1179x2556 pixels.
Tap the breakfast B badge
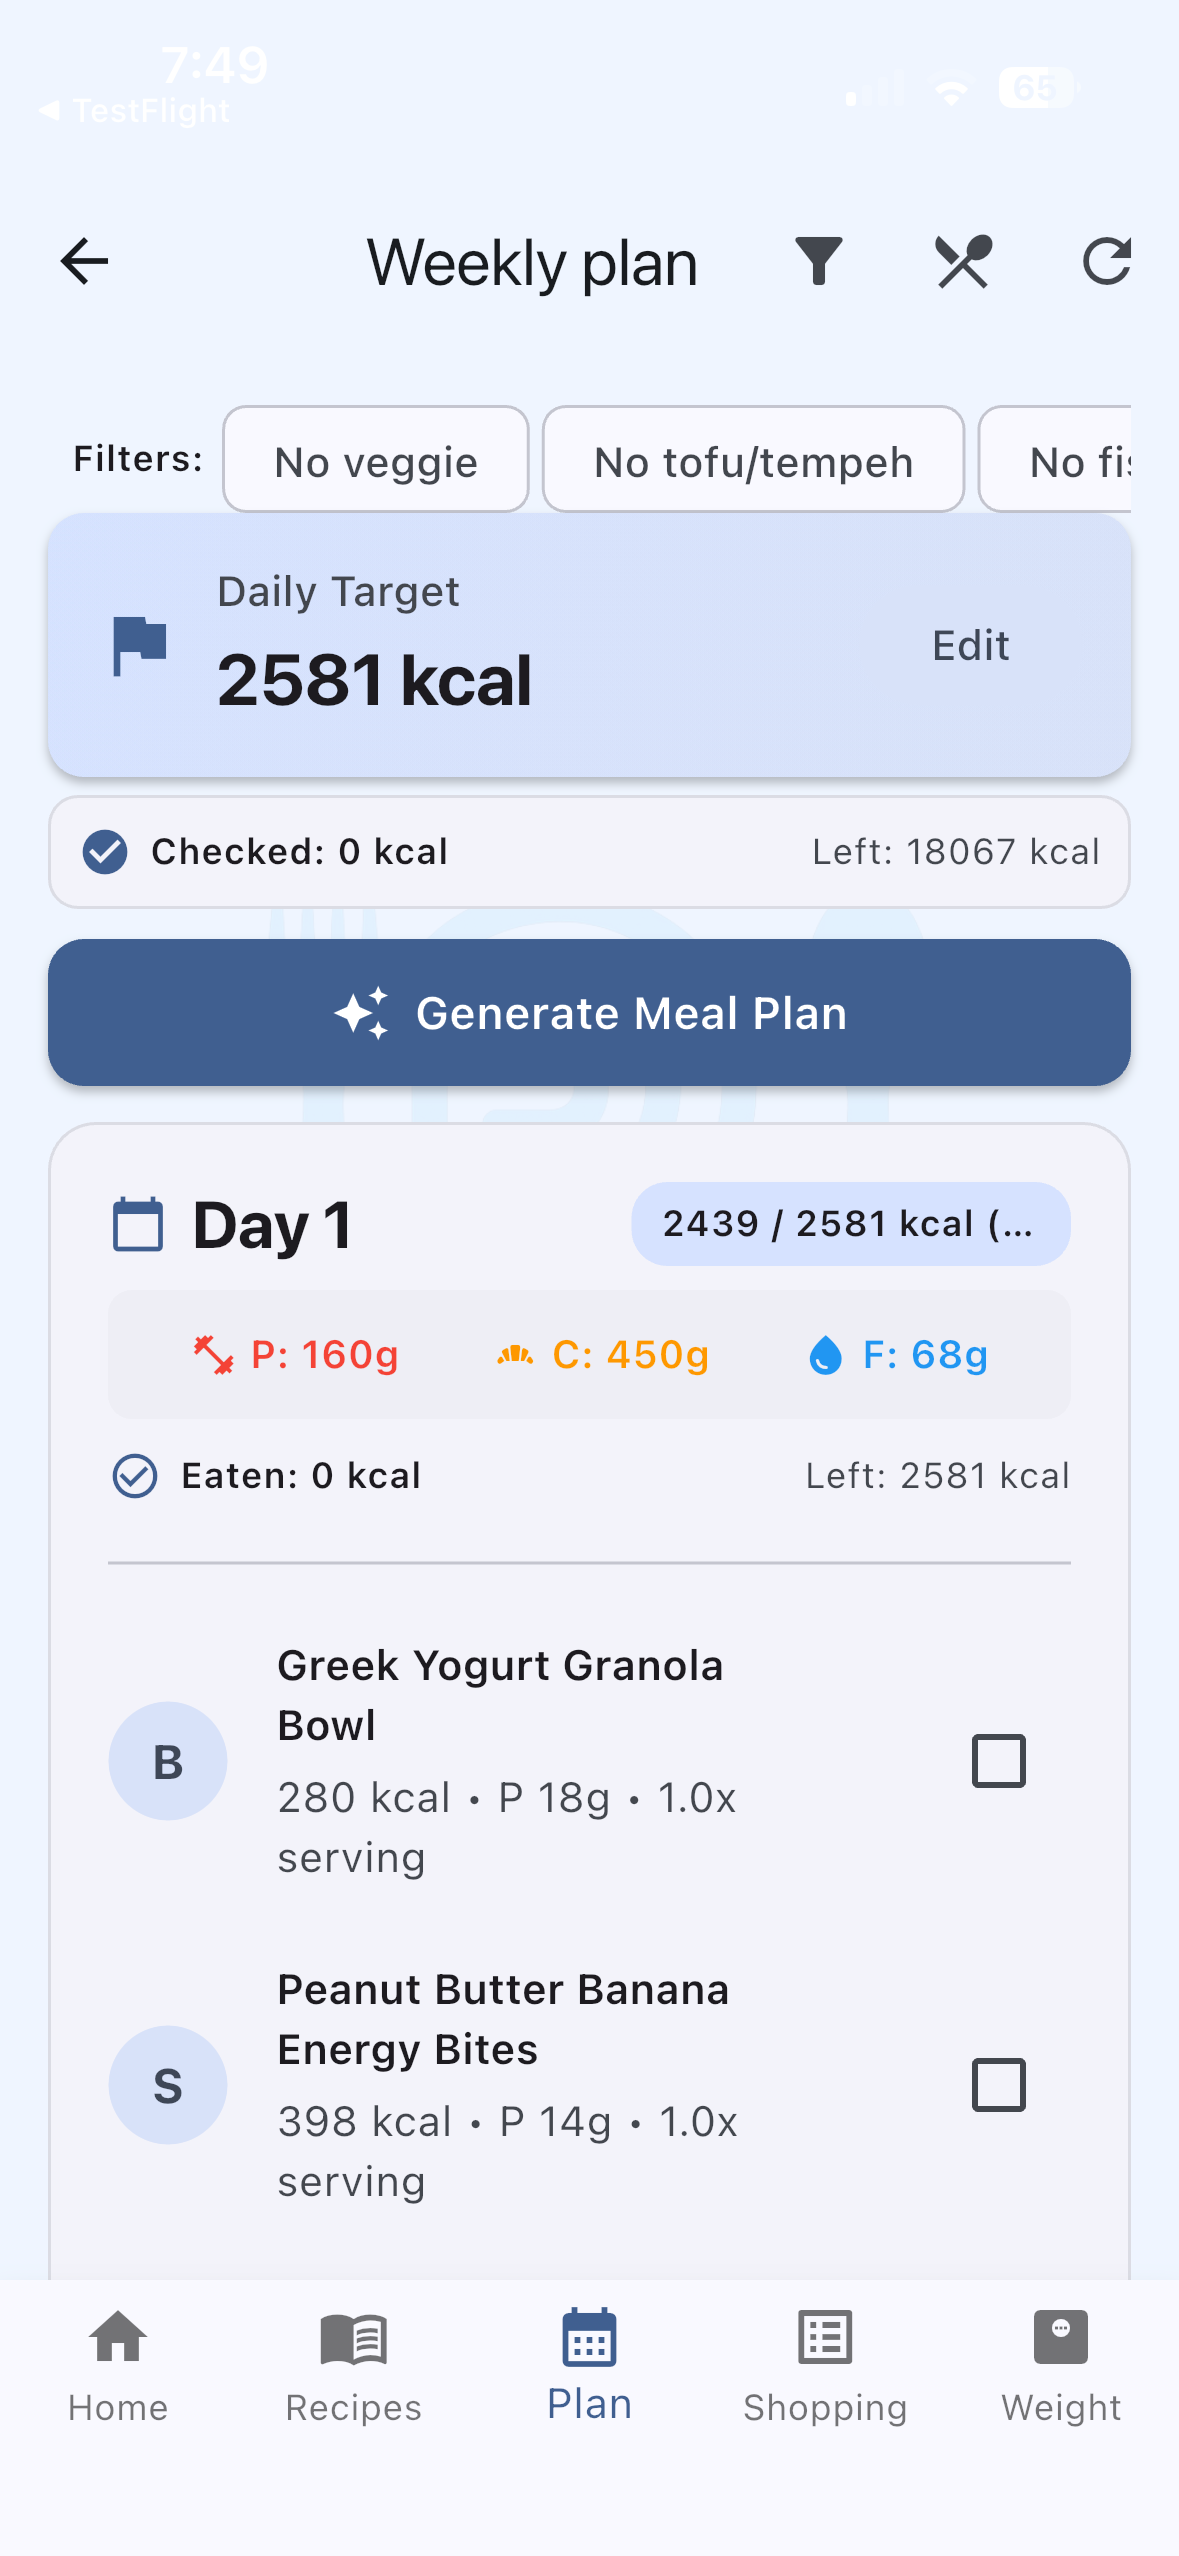pyautogui.click(x=168, y=1761)
